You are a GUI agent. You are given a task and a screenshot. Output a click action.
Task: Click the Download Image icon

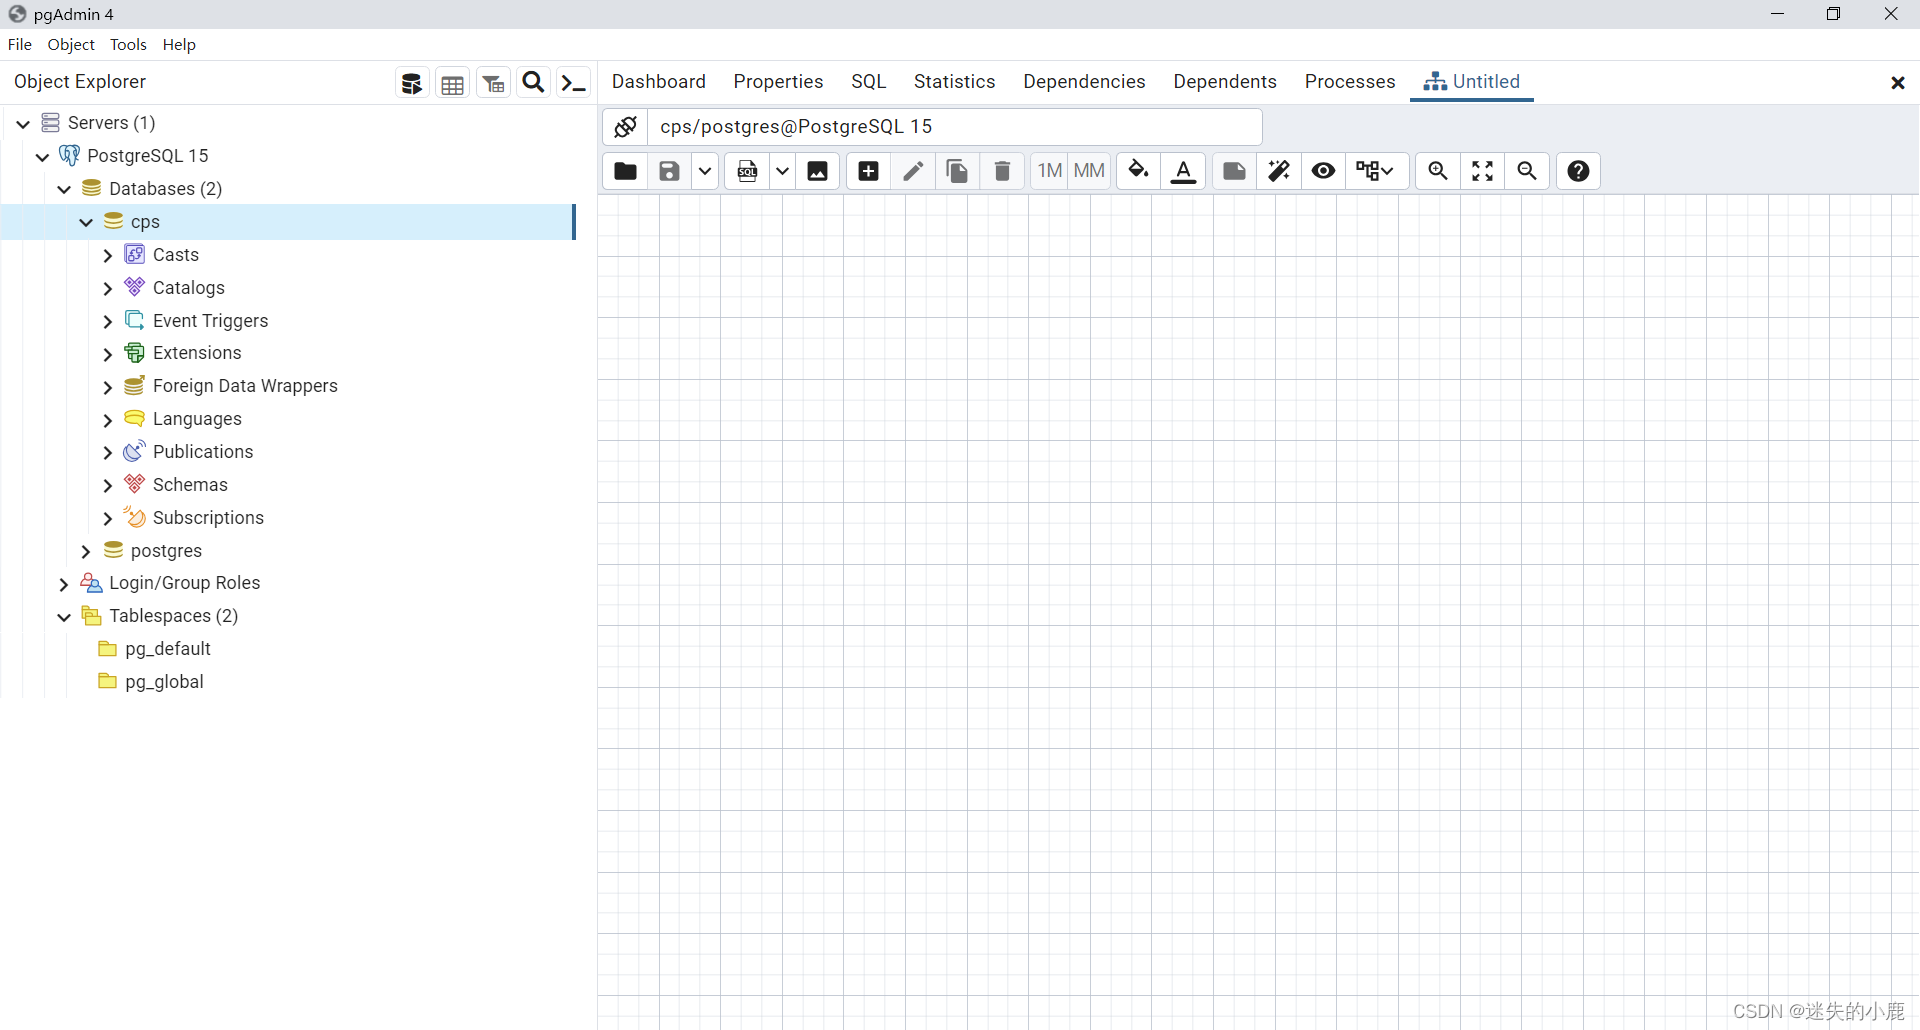pyautogui.click(x=818, y=171)
